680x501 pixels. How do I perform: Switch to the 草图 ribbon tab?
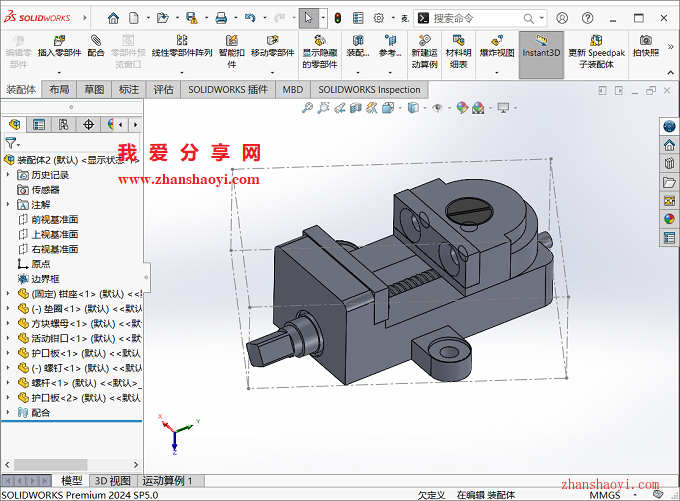click(x=94, y=89)
